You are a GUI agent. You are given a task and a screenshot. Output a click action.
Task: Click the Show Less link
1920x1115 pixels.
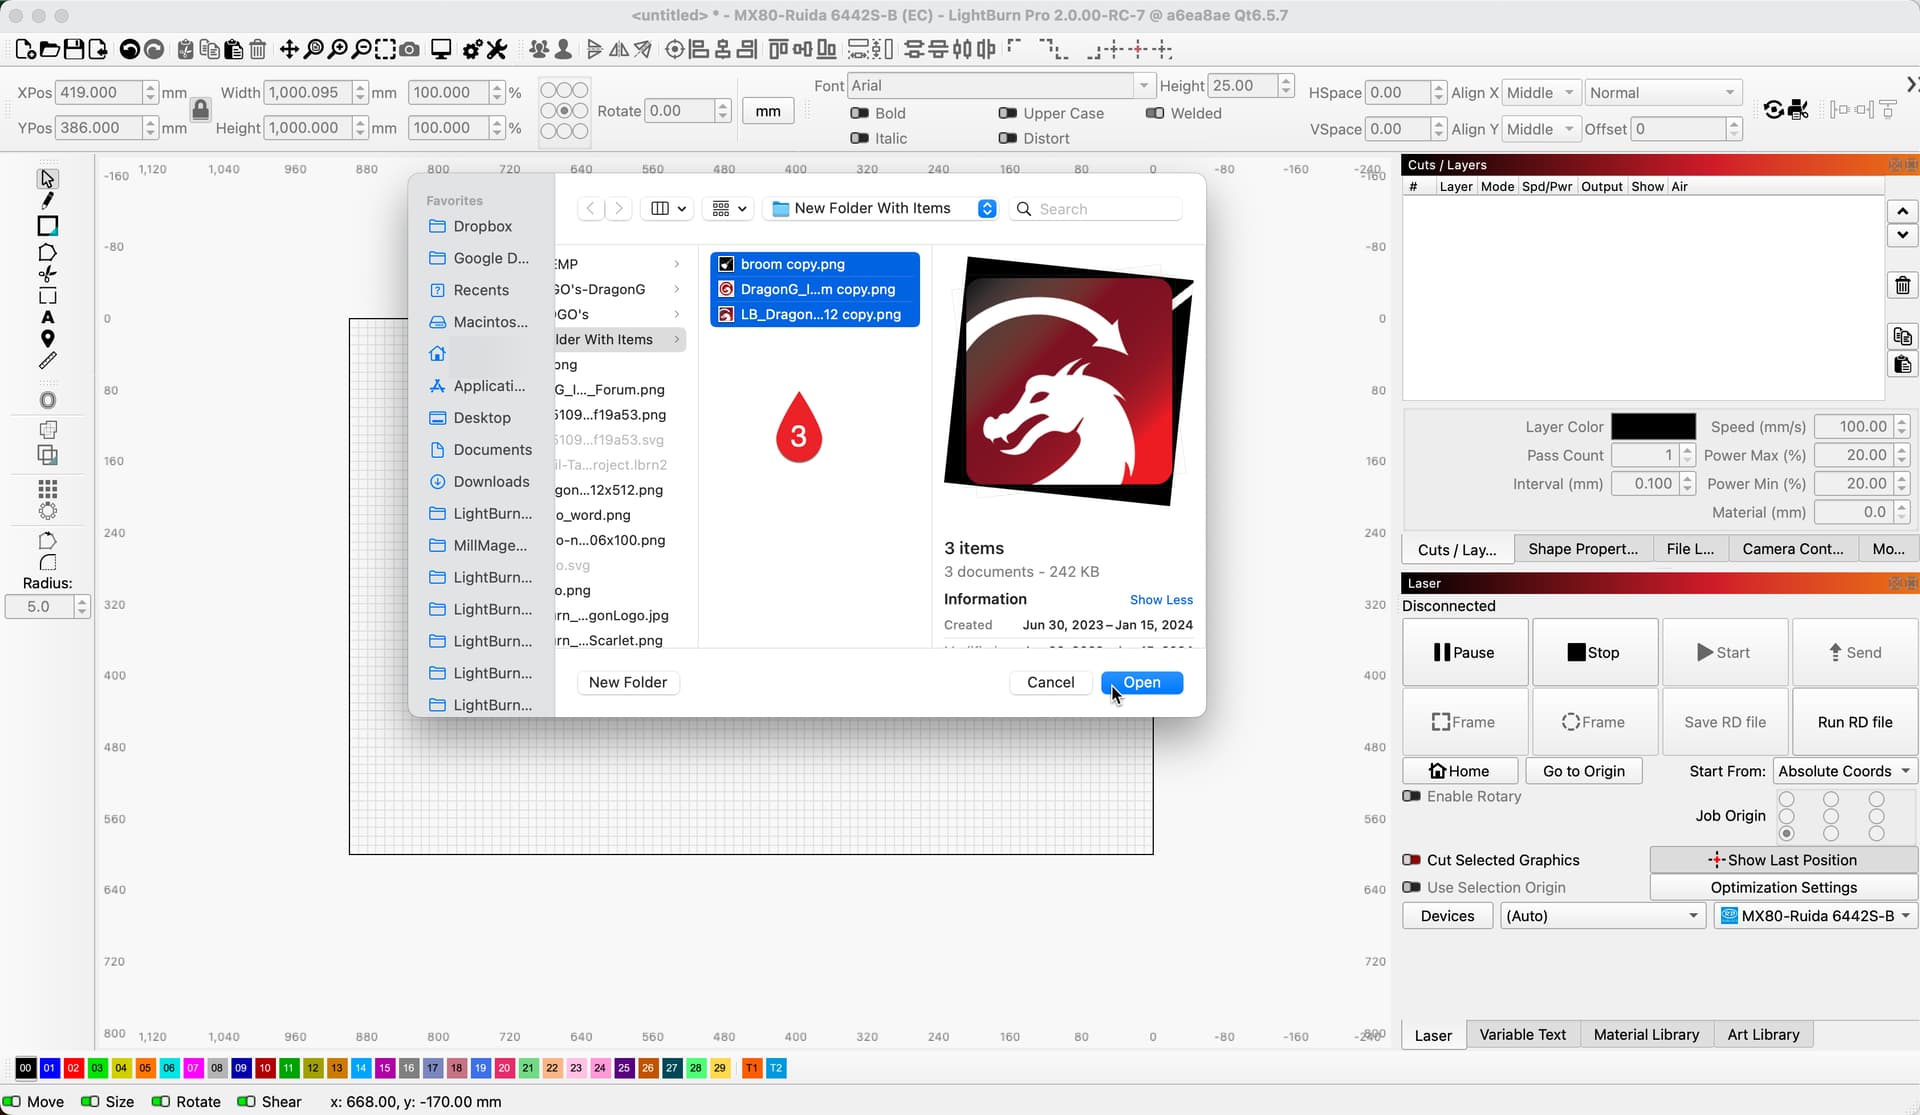tap(1161, 600)
